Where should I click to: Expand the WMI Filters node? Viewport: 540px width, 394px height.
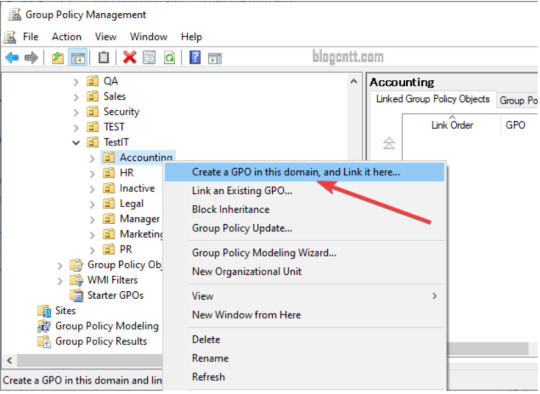(60, 281)
